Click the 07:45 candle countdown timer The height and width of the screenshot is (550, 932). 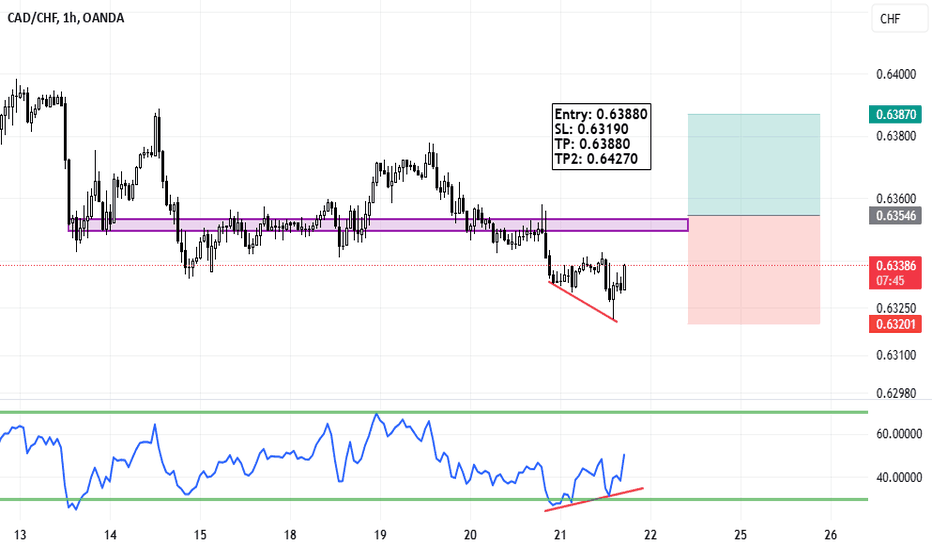point(890,281)
